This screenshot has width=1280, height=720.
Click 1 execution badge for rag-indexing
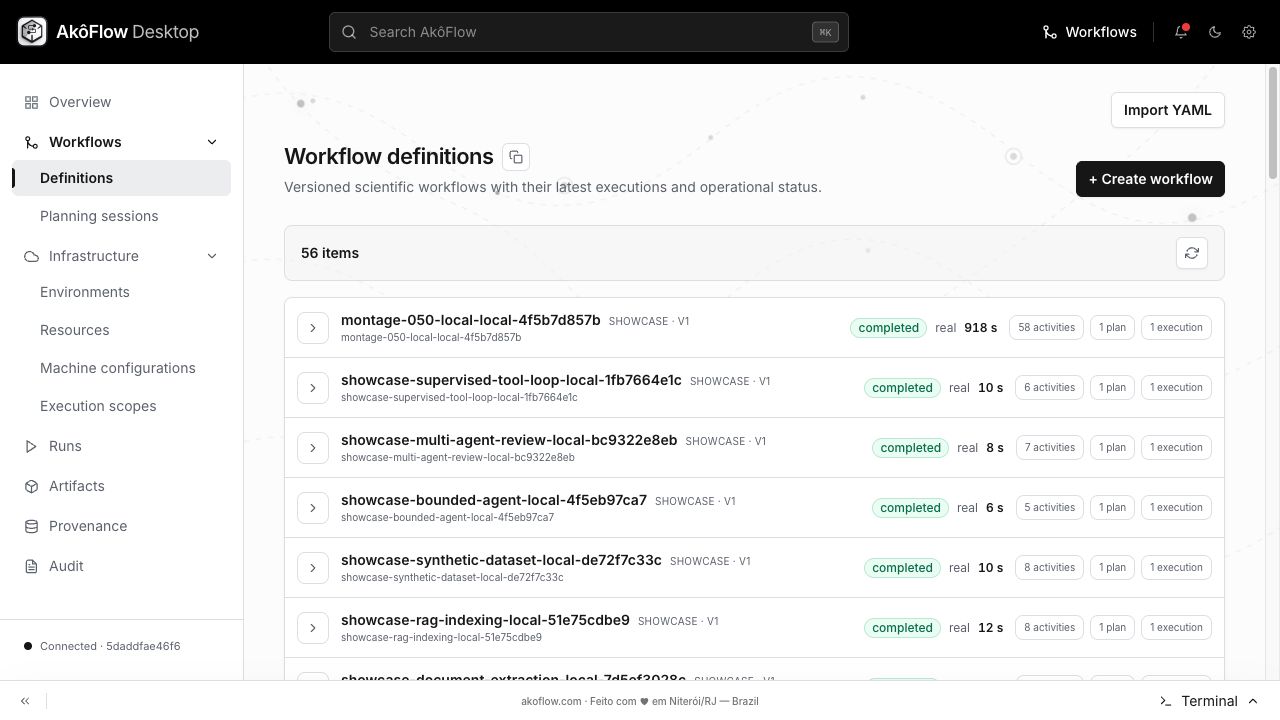[x=1176, y=628]
